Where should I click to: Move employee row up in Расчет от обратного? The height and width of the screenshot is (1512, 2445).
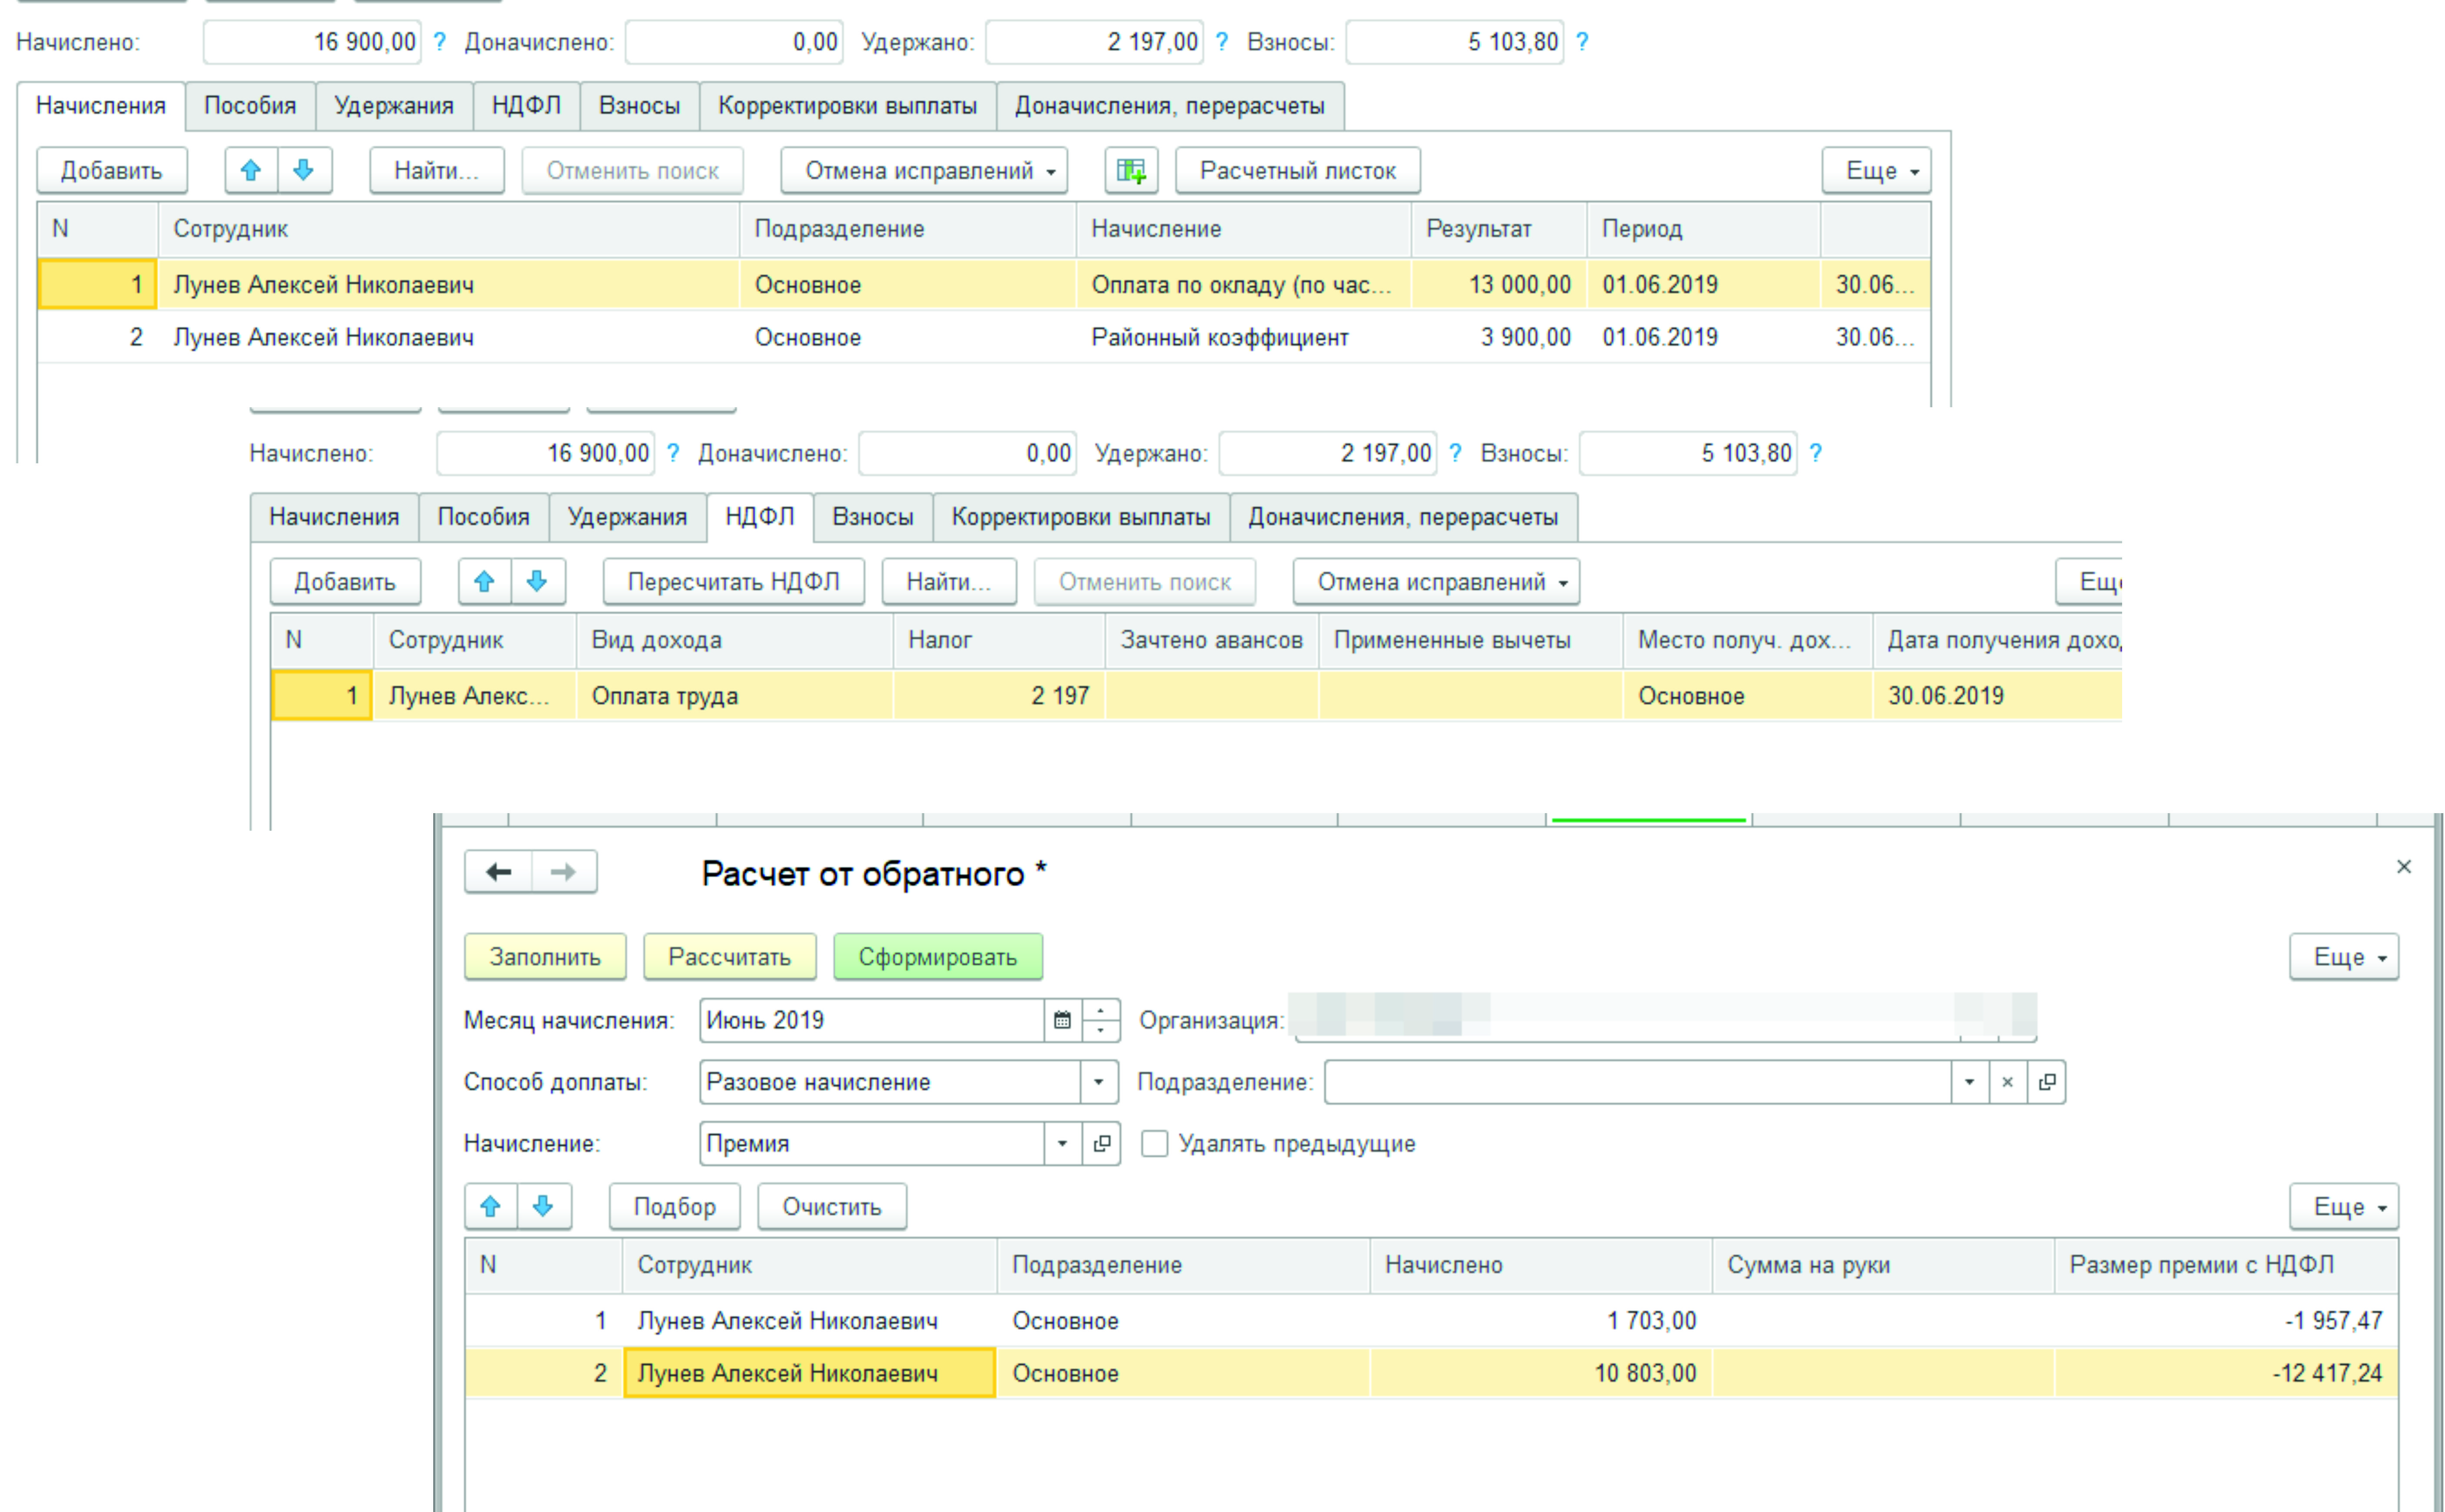coord(491,1207)
